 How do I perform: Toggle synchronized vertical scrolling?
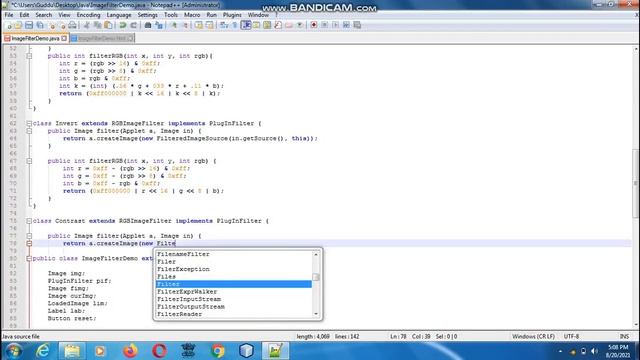coord(198,25)
